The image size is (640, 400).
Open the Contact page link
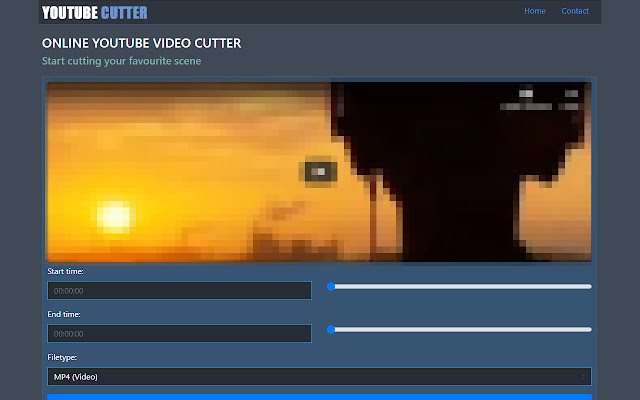(x=575, y=11)
